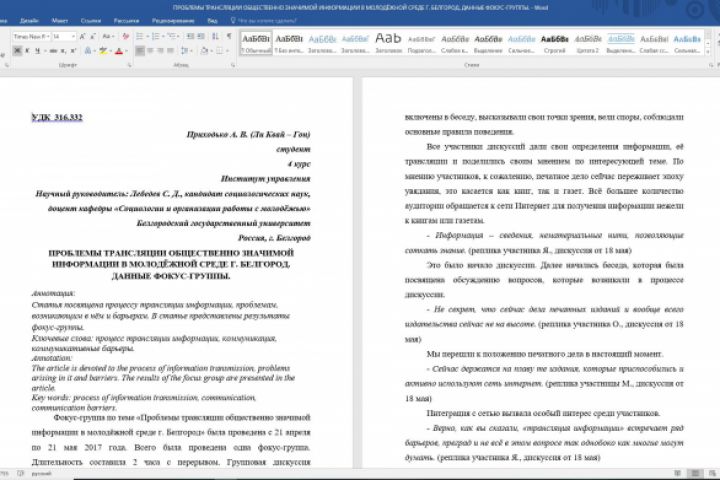Click the Аннотация: line in document
The width and height of the screenshot is (720, 480).
(x=53, y=293)
